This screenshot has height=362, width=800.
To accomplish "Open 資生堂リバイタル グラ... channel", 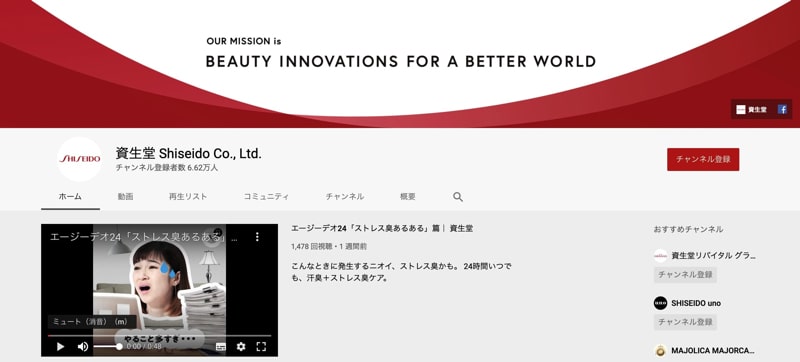I will click(x=713, y=255).
